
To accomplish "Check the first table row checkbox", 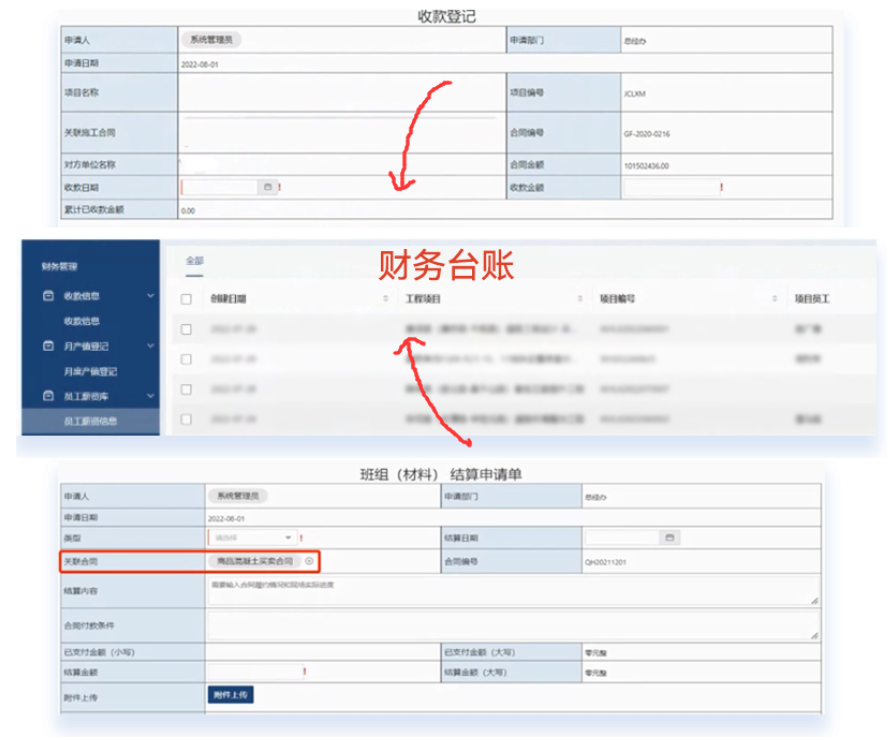I will tap(186, 328).
